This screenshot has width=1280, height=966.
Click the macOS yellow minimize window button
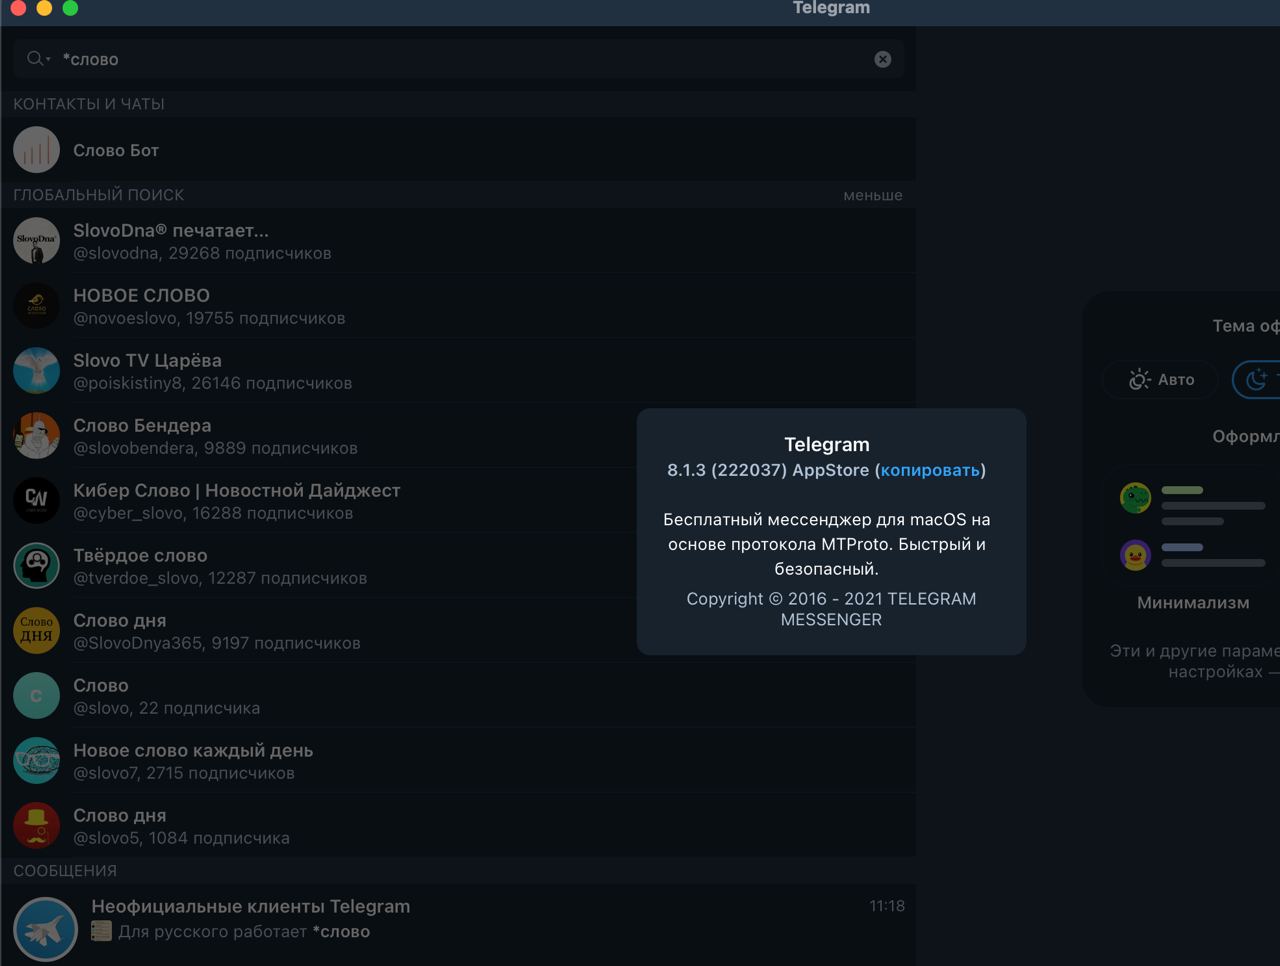tap(44, 8)
